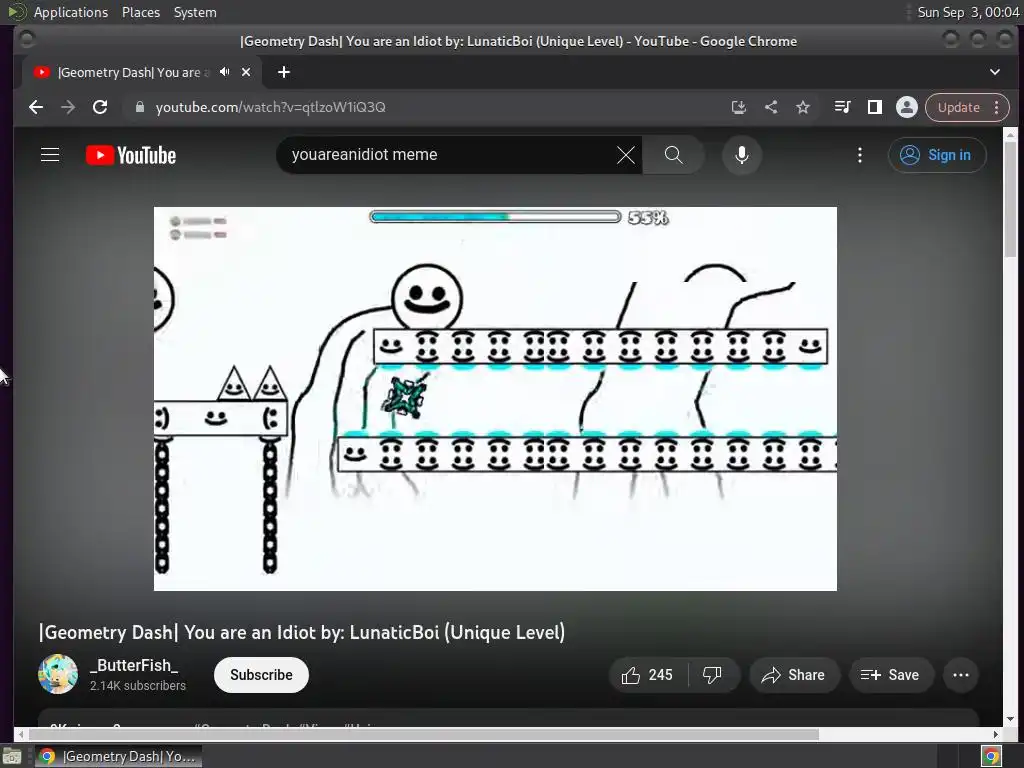Reload the current page

(x=100, y=107)
